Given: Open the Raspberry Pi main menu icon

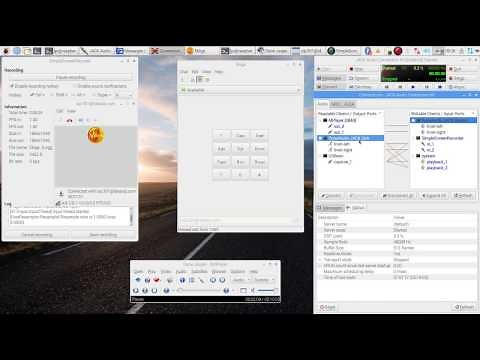Looking at the screenshot, I should tap(6, 51).
